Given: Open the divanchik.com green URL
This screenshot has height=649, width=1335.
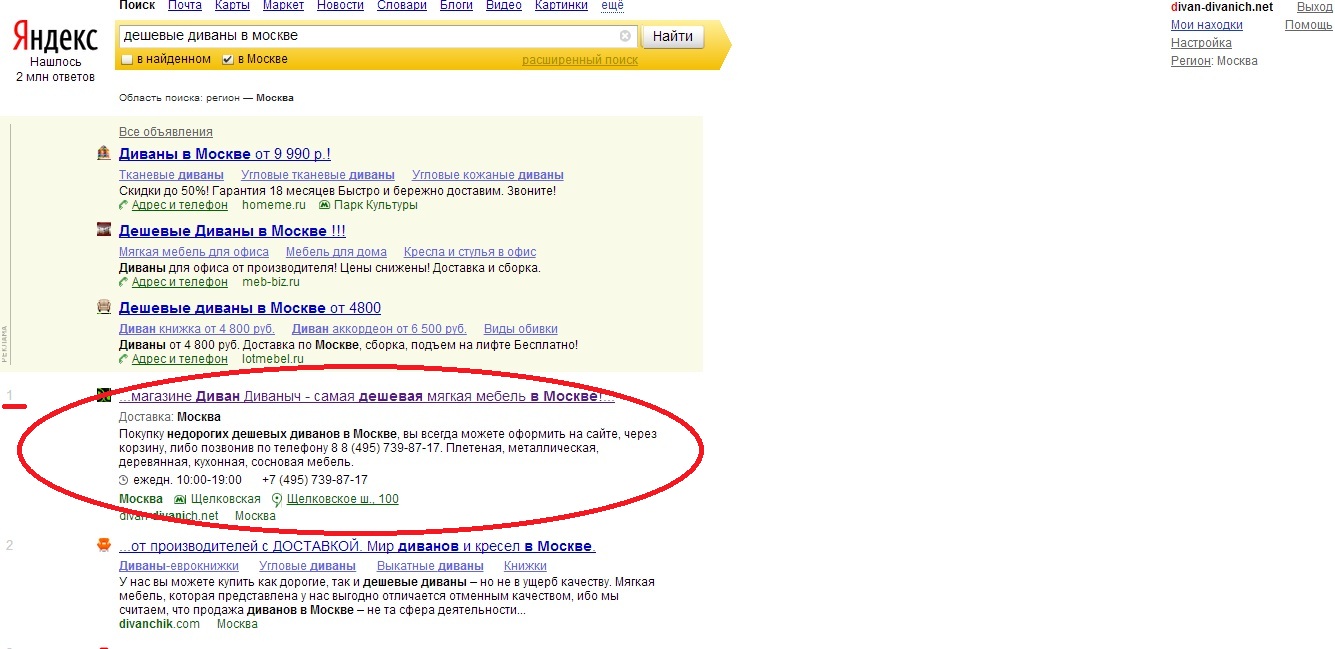Looking at the screenshot, I should (159, 624).
